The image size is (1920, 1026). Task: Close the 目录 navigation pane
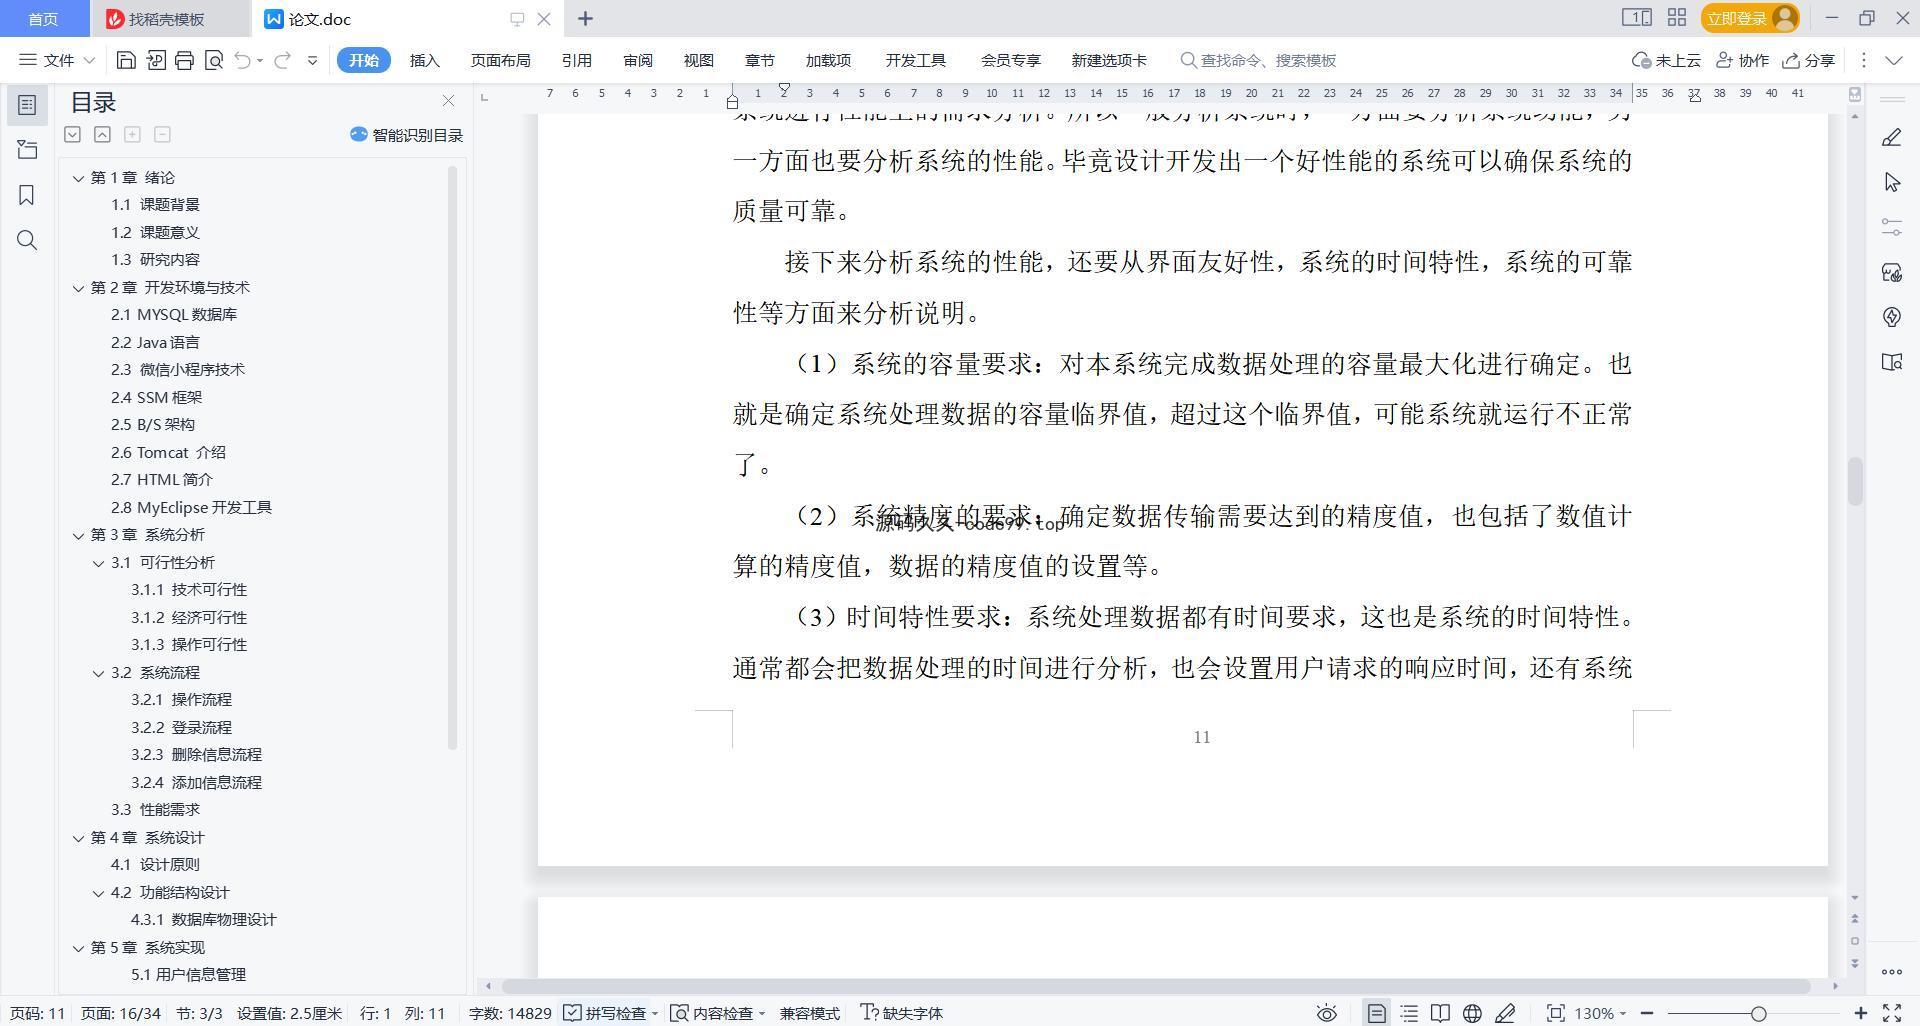pos(448,101)
